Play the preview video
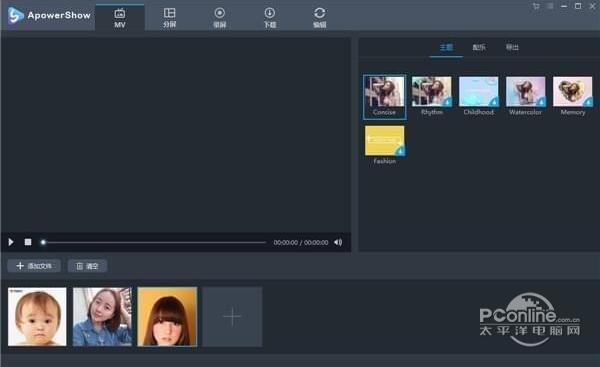 click(x=11, y=242)
